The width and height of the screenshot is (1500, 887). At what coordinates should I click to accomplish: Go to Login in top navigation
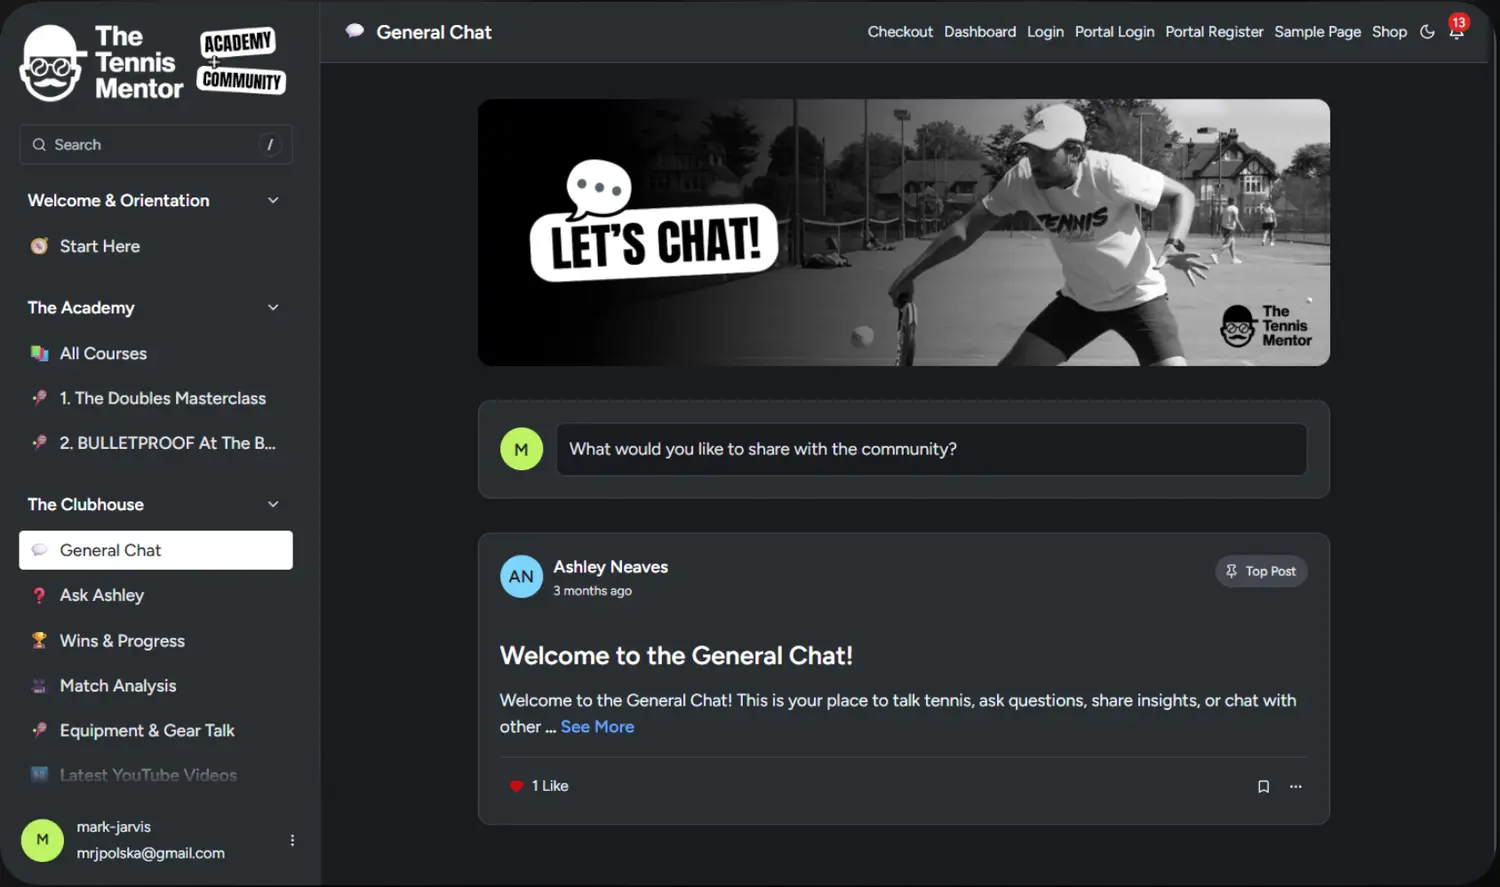(x=1045, y=32)
